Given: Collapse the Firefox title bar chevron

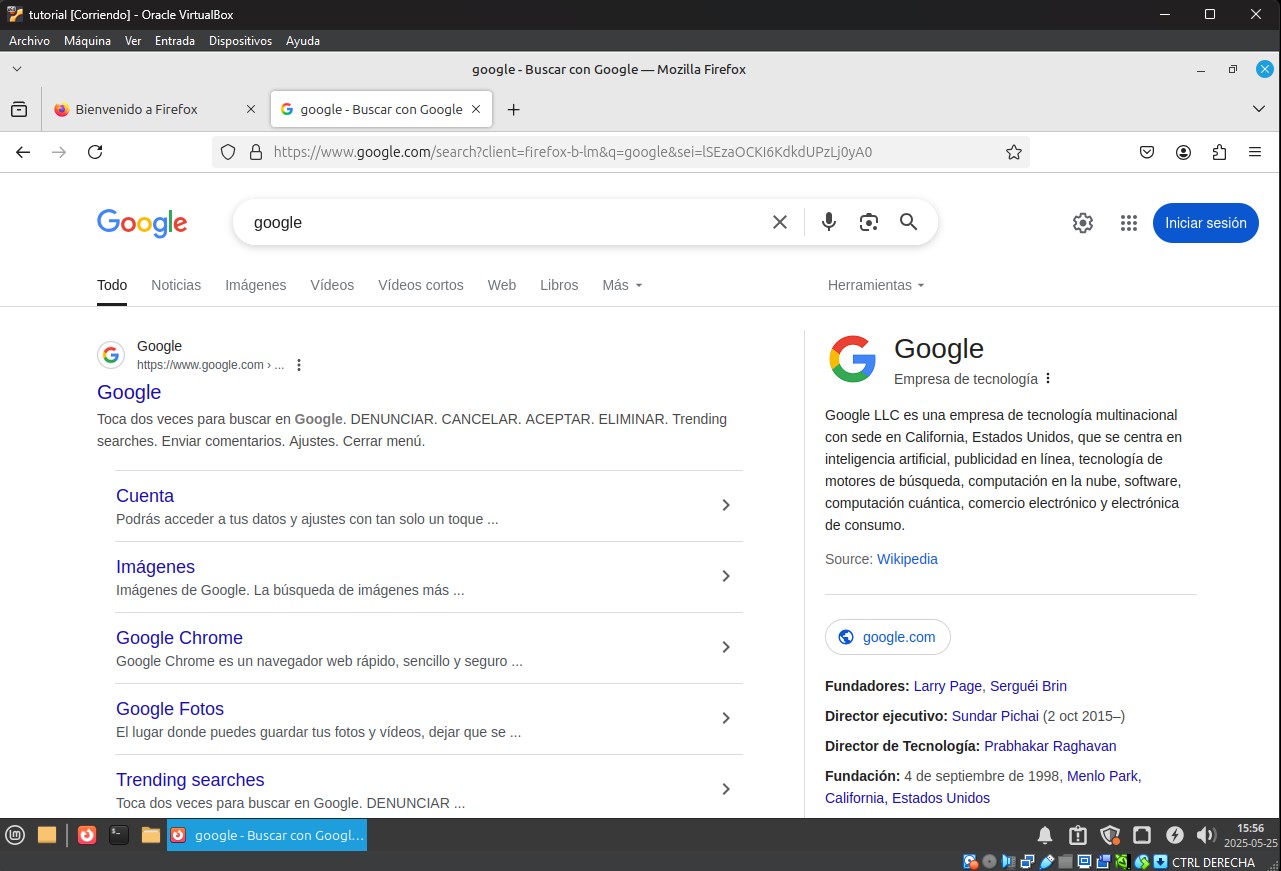Looking at the screenshot, I should coord(16,69).
